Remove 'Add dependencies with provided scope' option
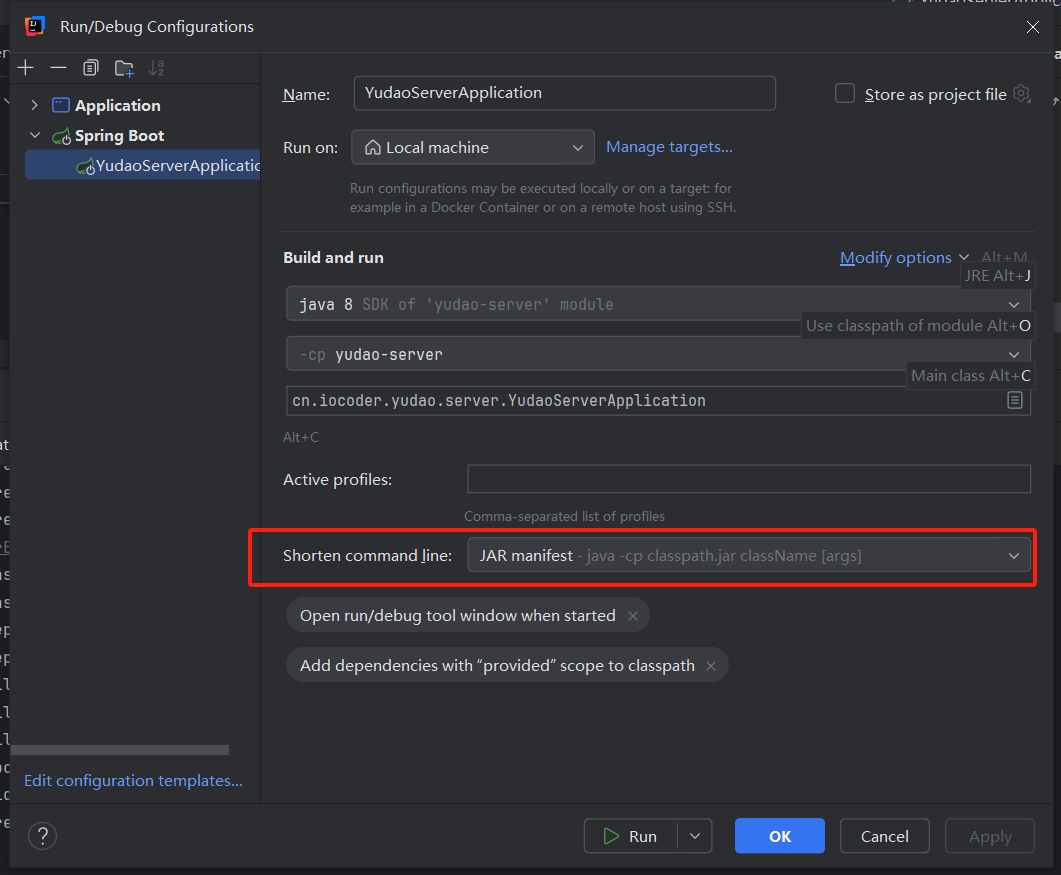 (711, 666)
